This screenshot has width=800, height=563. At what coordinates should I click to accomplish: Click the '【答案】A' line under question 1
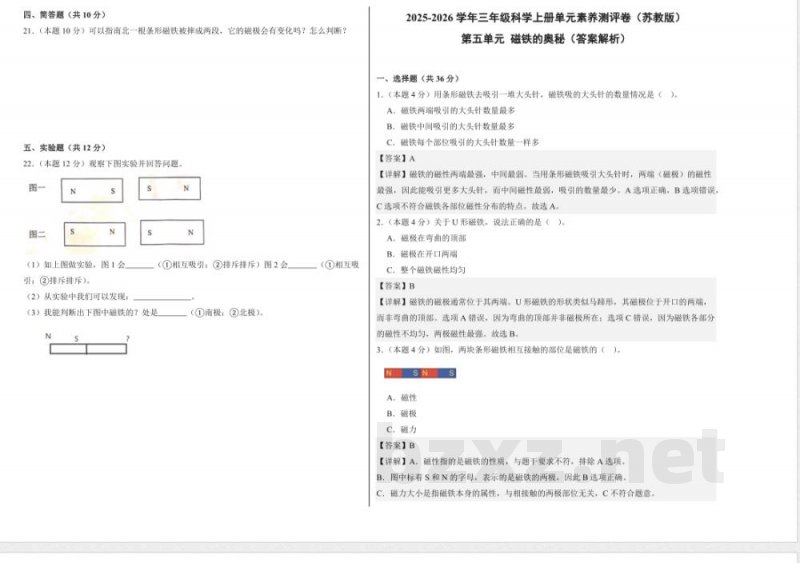(396, 159)
